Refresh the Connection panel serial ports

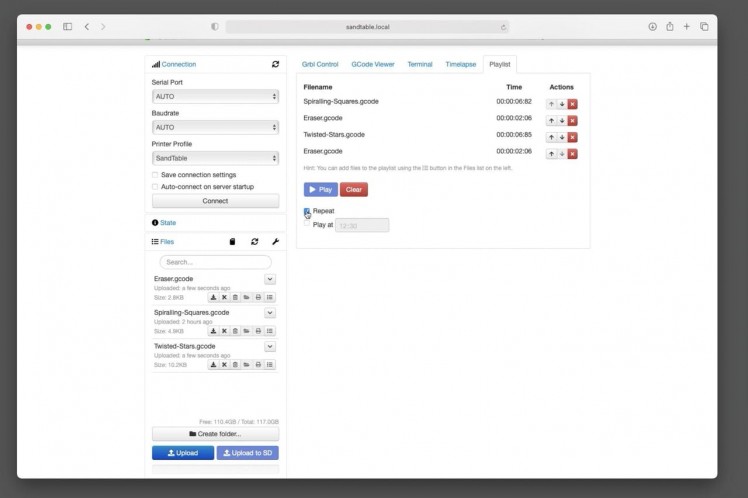tap(275, 64)
